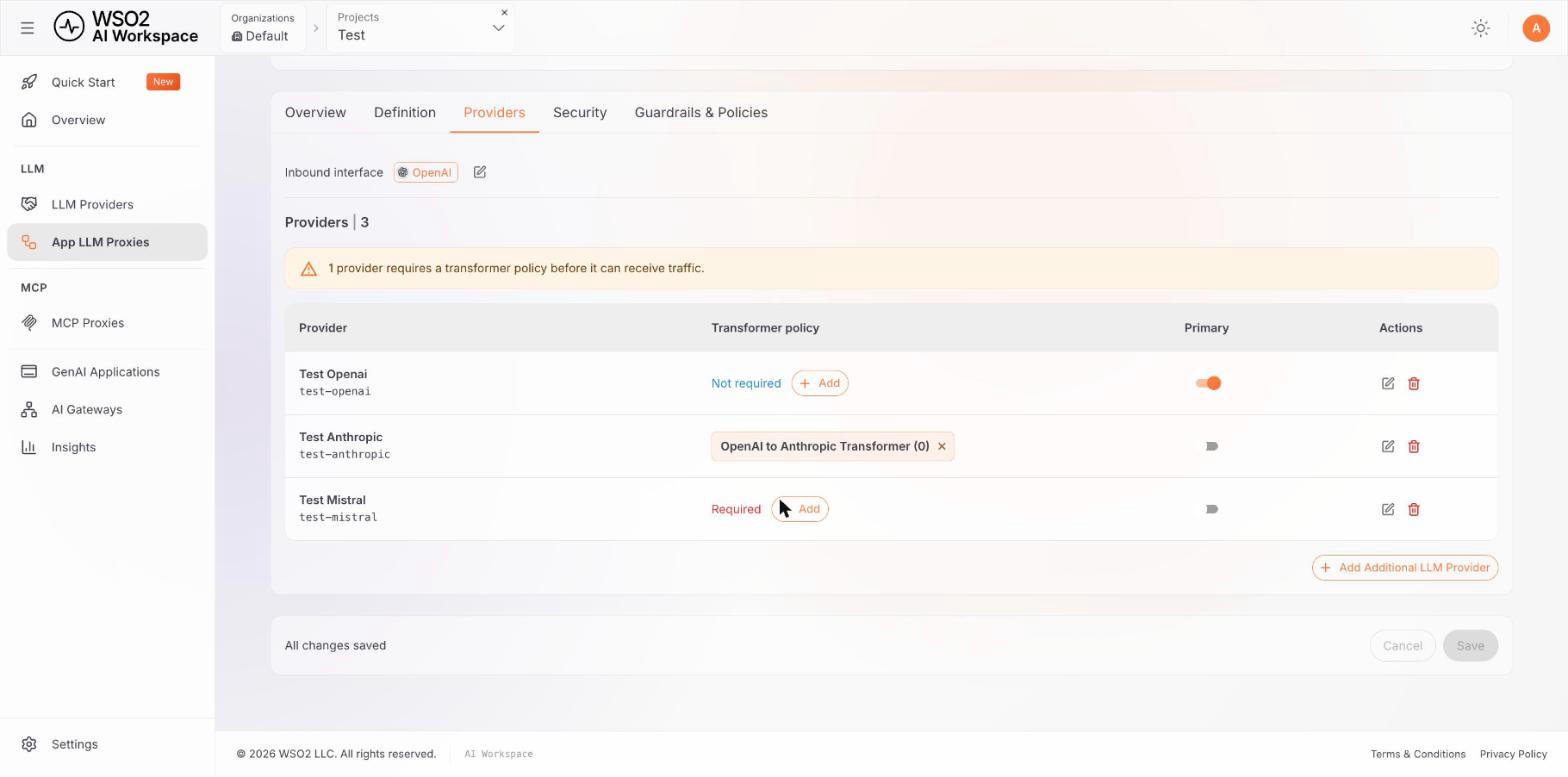Switch to the Definition tab

(x=405, y=113)
